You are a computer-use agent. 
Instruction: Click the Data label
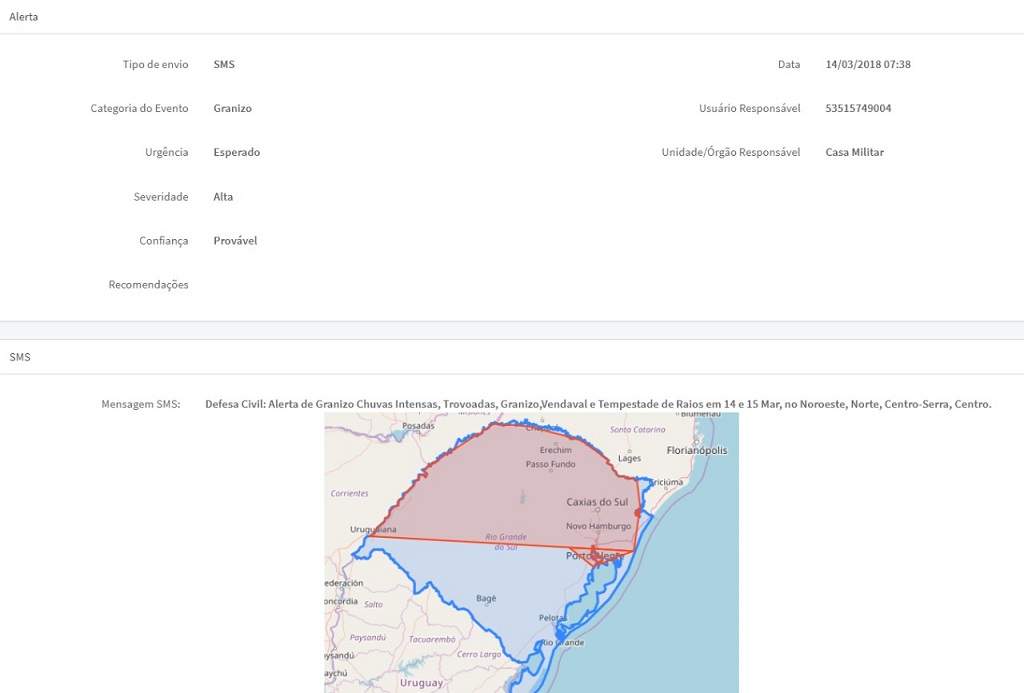tap(789, 65)
